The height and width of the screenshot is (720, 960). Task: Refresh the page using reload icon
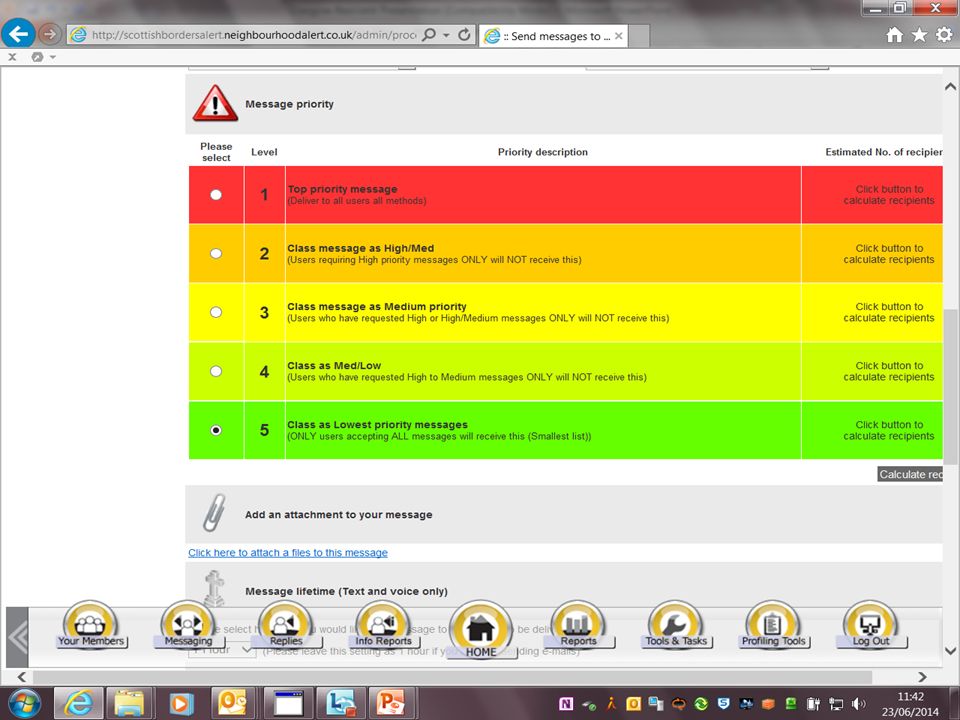tap(464, 35)
